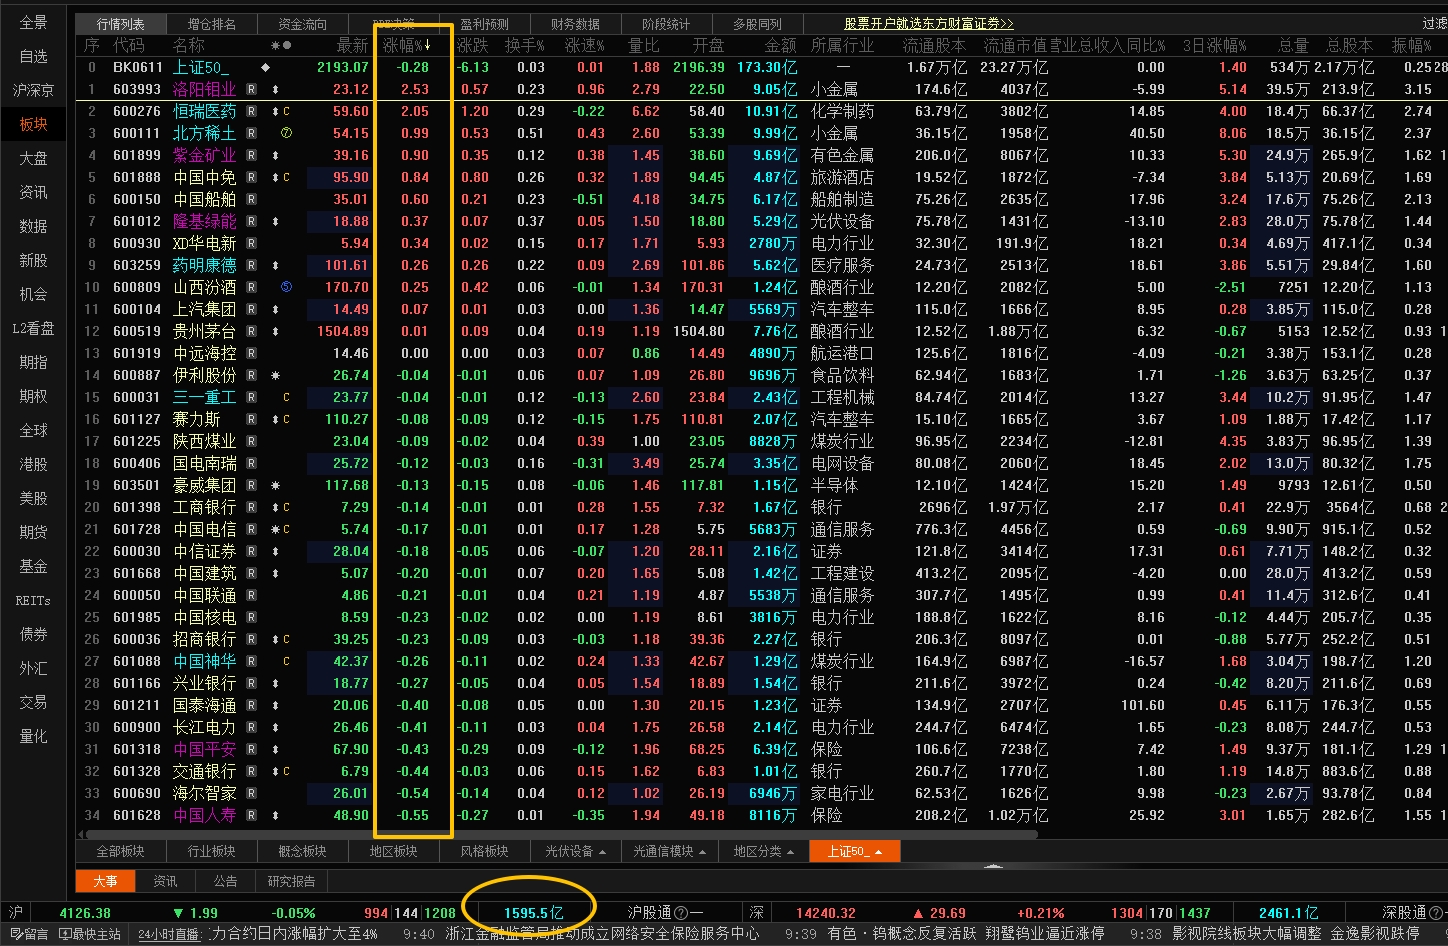
Task: Open 研究报告 tab in news panel
Action: 292,881
